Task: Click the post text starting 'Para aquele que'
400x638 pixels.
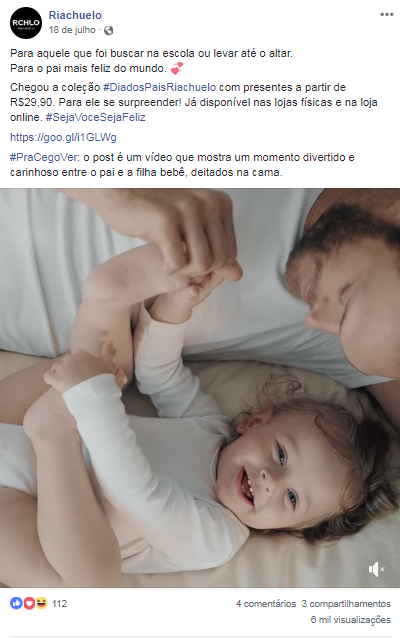Action: pyautogui.click(x=151, y=61)
